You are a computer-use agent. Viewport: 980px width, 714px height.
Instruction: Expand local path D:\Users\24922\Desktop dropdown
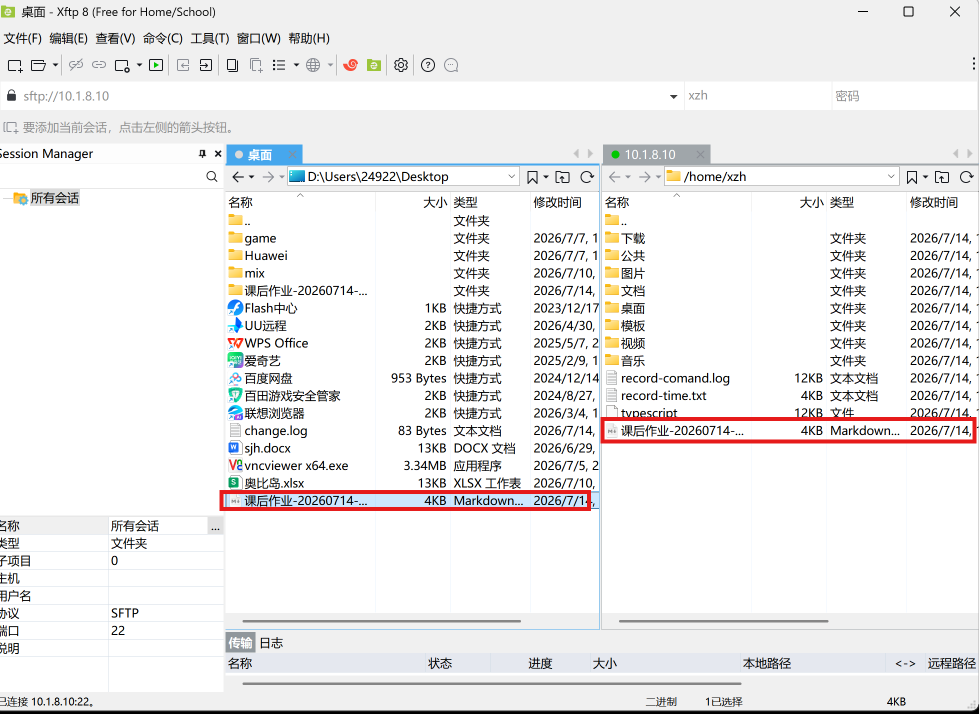pyautogui.click(x=511, y=177)
